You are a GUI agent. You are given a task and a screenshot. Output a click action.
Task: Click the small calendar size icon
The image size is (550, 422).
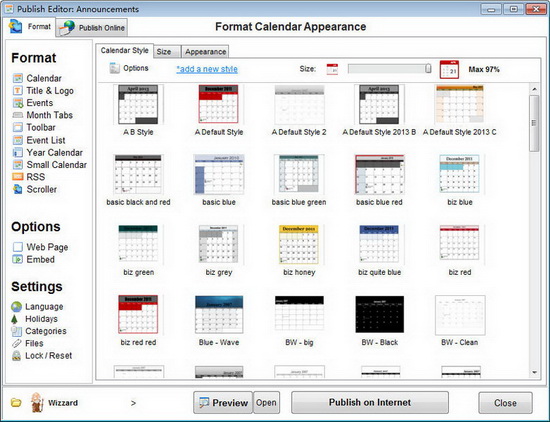[332, 69]
